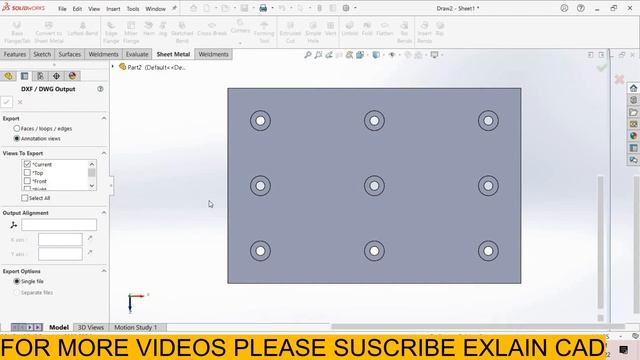The width and height of the screenshot is (640, 360).
Task: Click the Help question mark icon in title bar
Action: pos(580,8)
